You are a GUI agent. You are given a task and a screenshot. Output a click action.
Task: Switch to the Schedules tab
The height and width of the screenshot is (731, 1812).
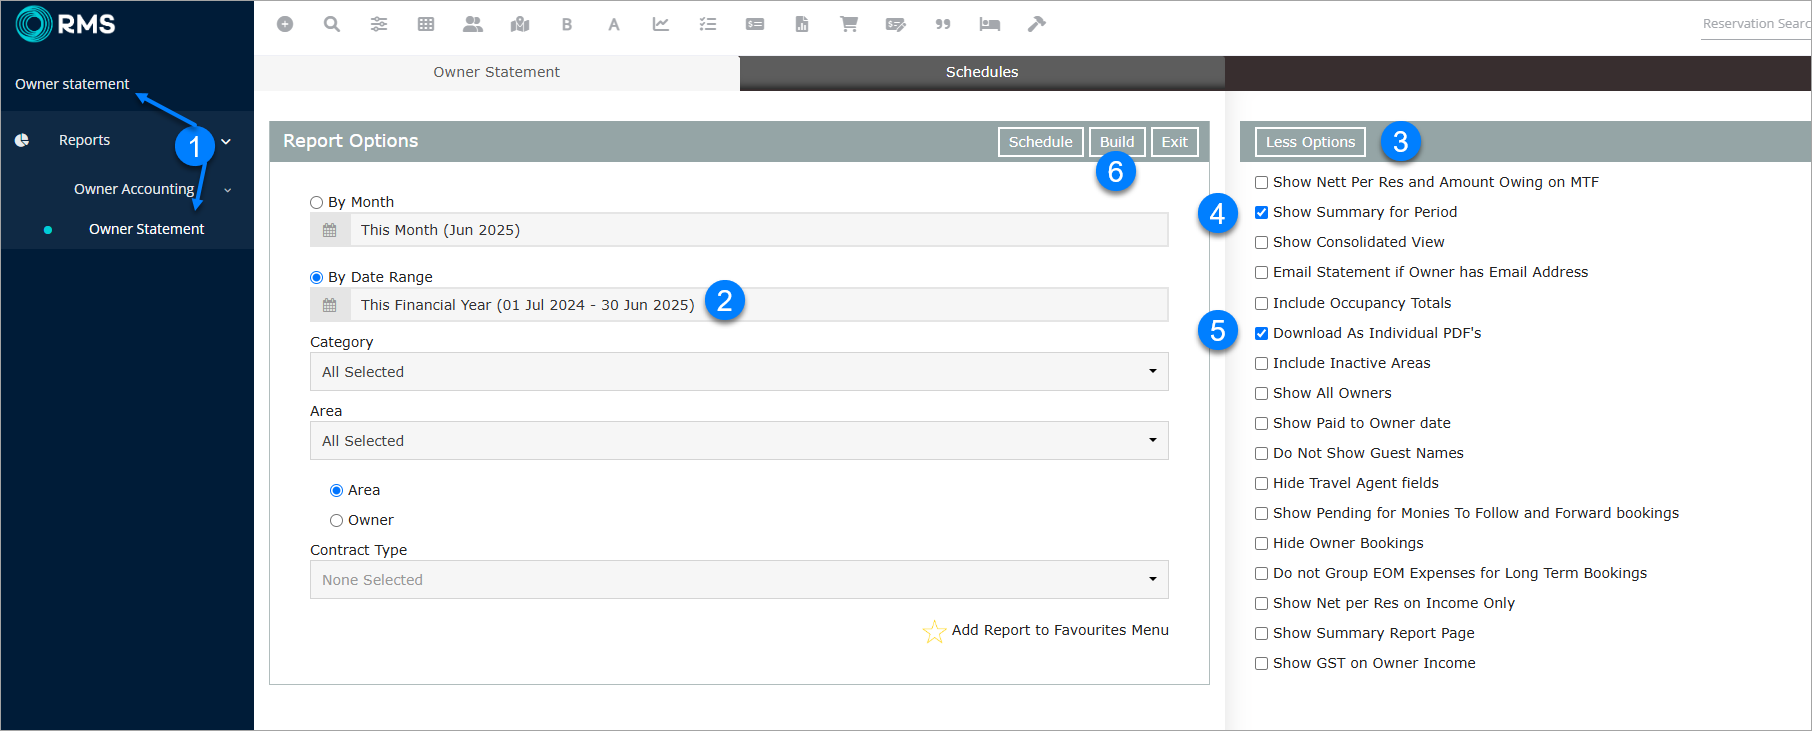coord(981,72)
